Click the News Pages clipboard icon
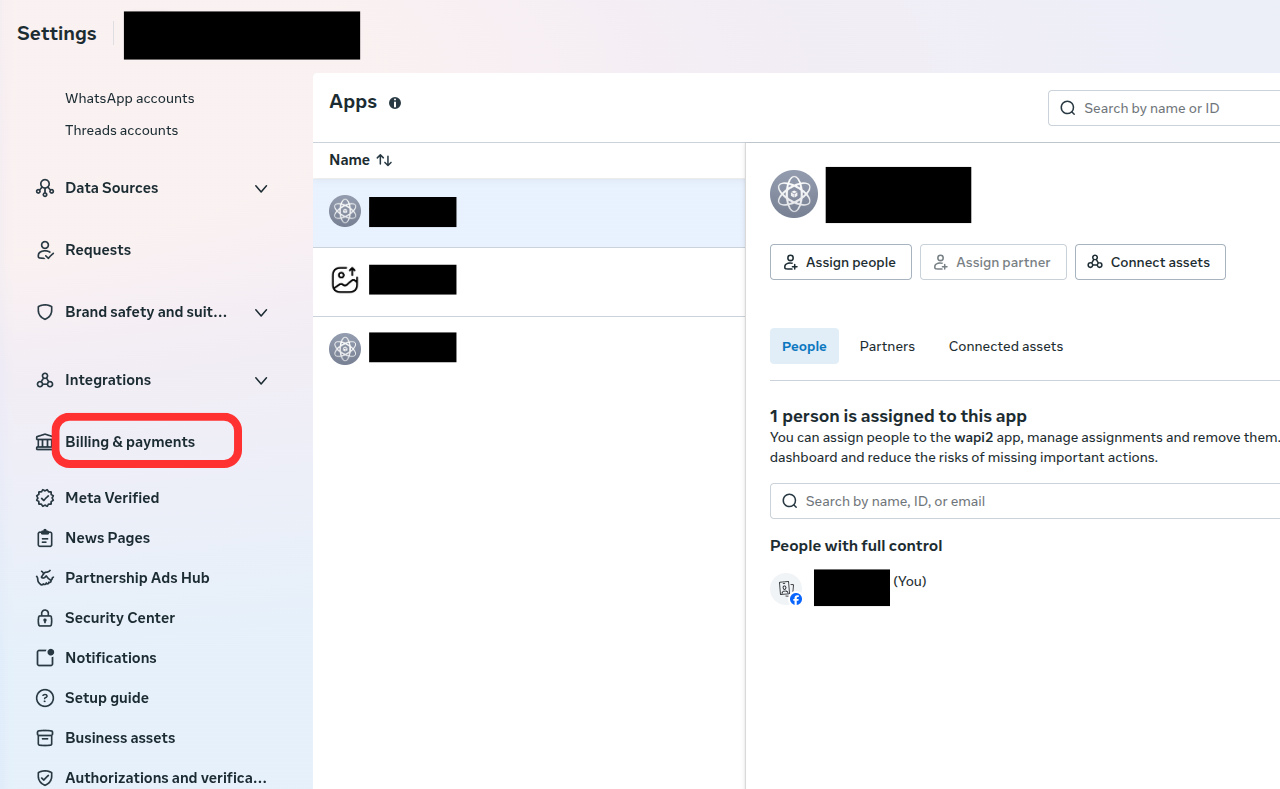The width and height of the screenshot is (1280, 789). click(44, 538)
